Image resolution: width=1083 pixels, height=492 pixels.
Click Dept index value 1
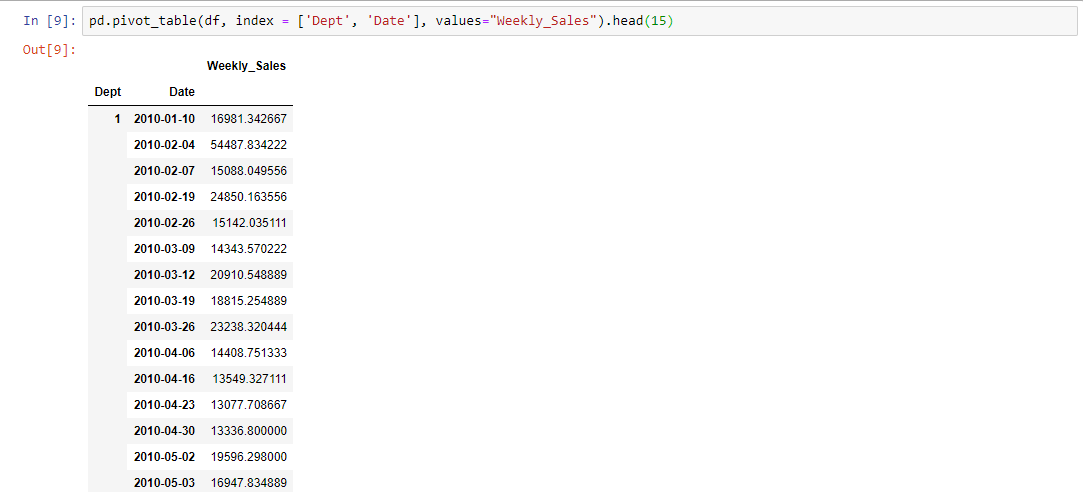pyautogui.click(x=117, y=119)
